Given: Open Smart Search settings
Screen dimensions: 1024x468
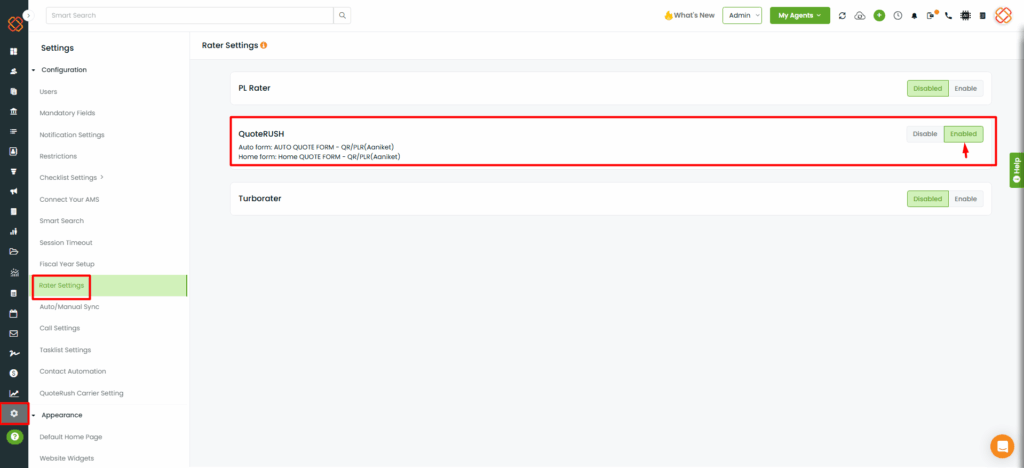Looking at the screenshot, I should click(x=61, y=221).
